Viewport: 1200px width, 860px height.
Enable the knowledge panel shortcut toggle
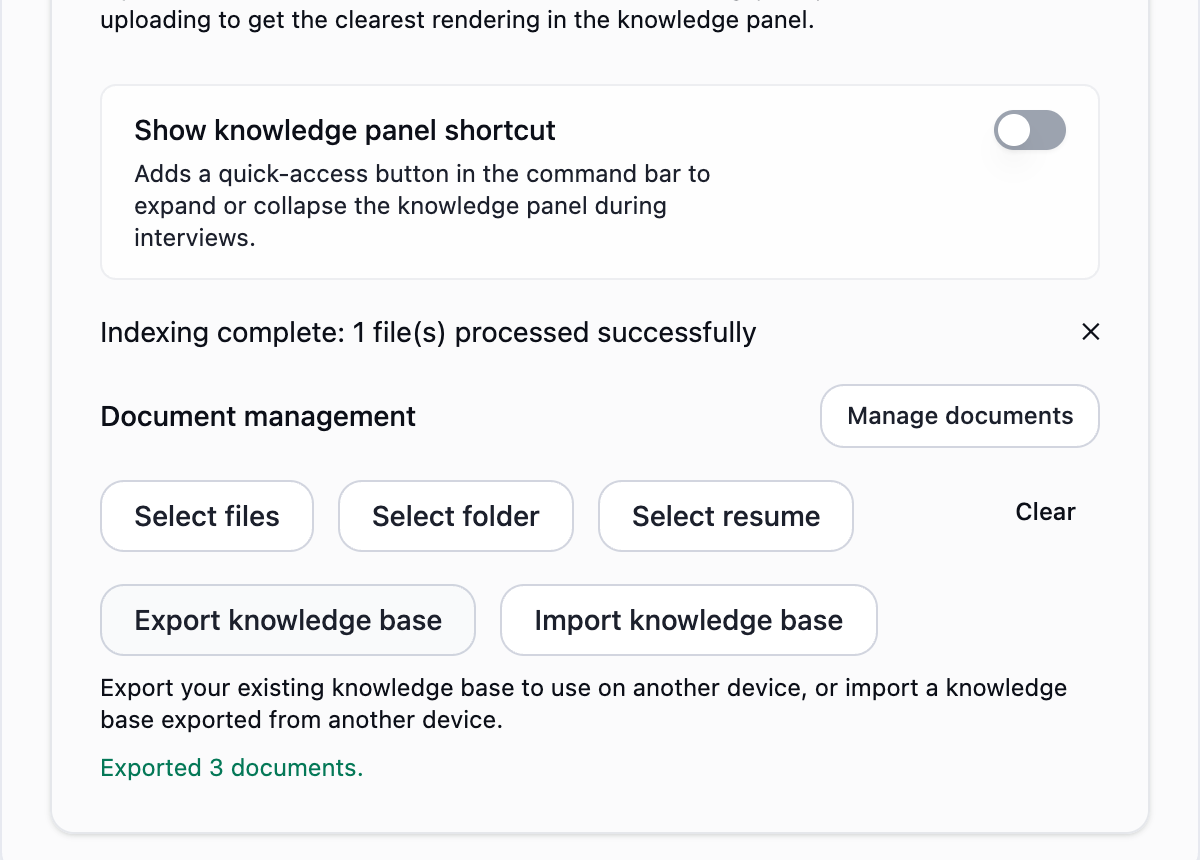pyautogui.click(x=1030, y=131)
